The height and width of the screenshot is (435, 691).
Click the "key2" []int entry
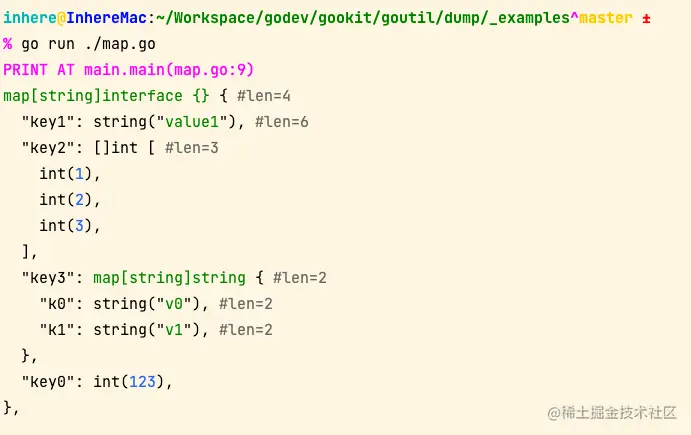pyautogui.click(x=120, y=148)
